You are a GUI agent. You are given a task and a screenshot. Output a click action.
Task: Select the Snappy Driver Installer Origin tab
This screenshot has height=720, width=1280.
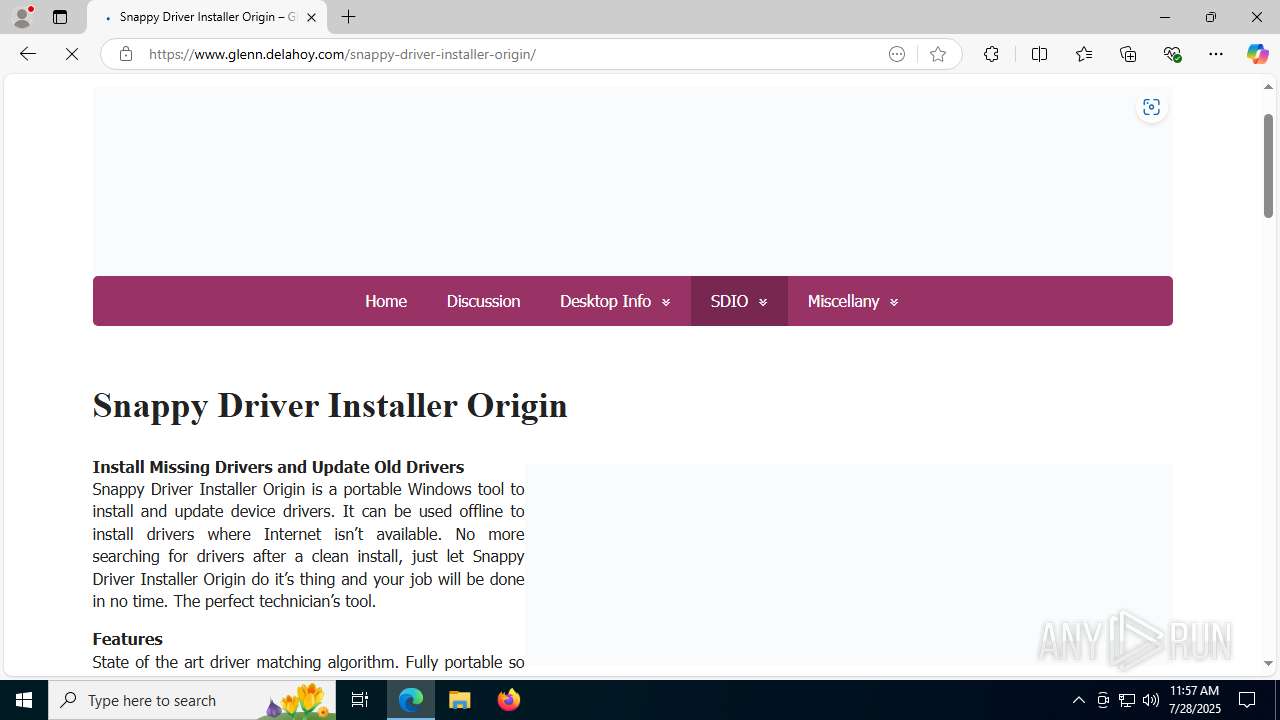click(207, 17)
